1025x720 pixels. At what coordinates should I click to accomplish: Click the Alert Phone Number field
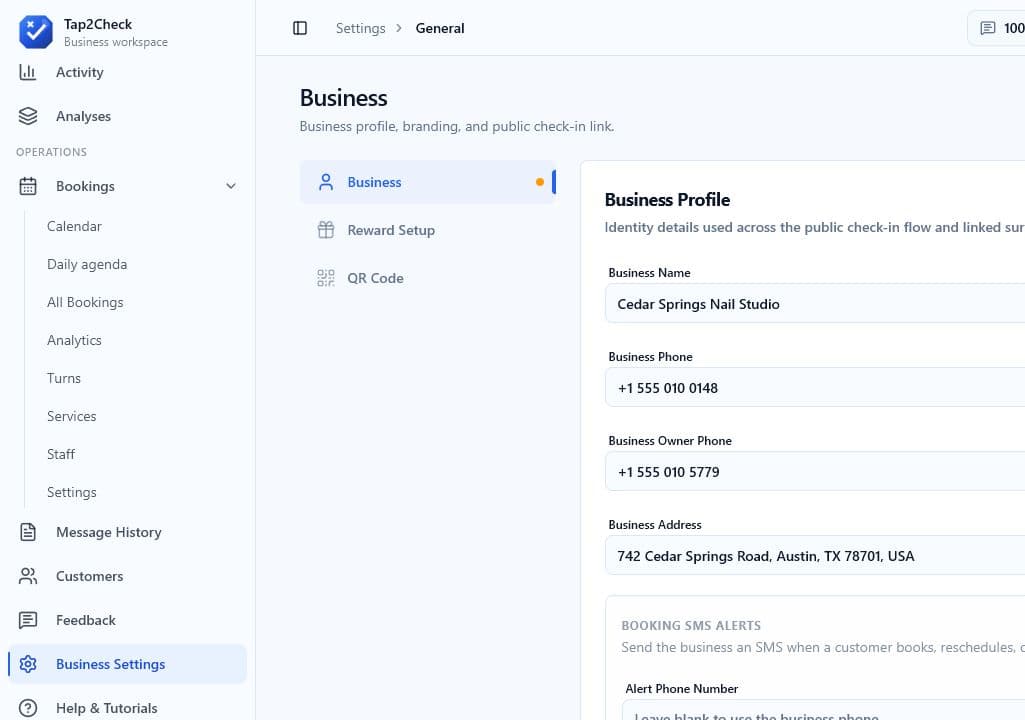(824, 711)
